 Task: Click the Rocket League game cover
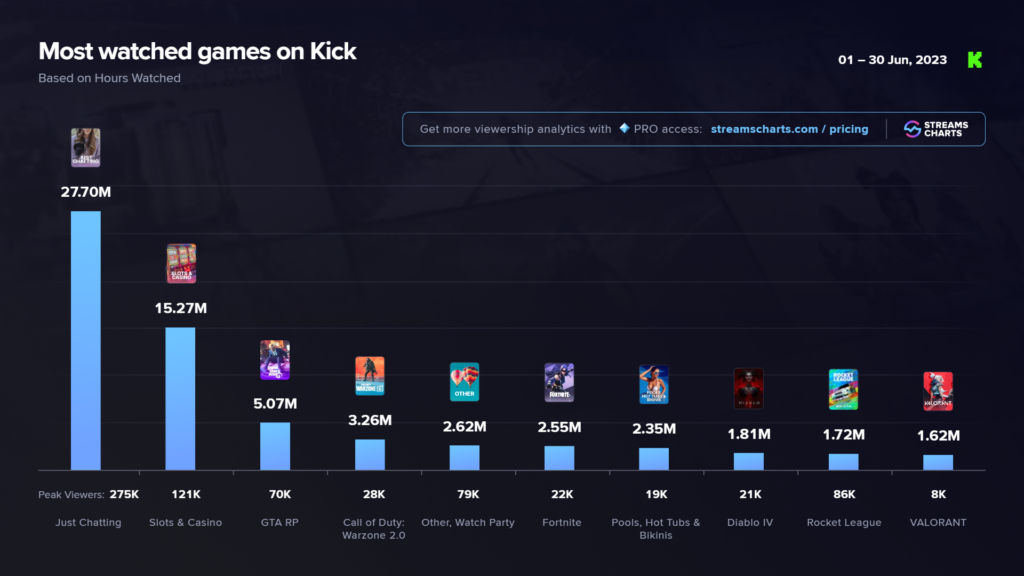pyautogui.click(x=843, y=390)
